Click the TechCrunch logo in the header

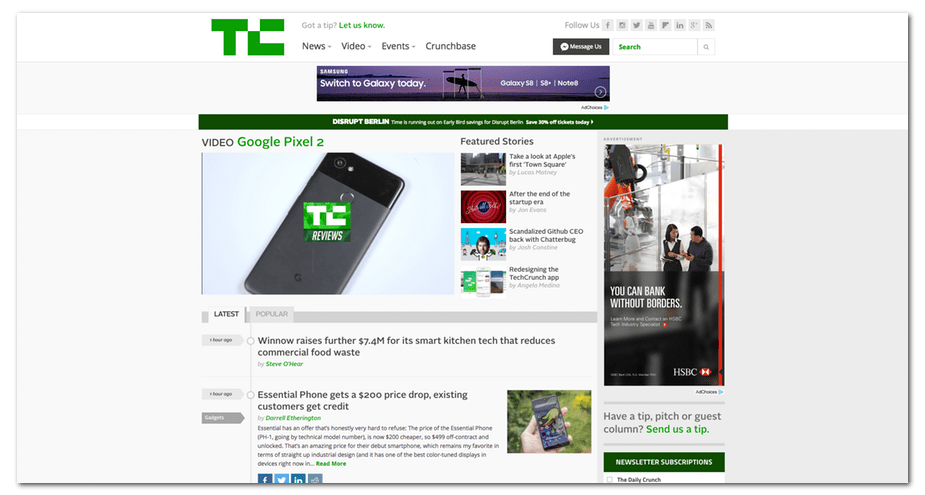coord(248,37)
